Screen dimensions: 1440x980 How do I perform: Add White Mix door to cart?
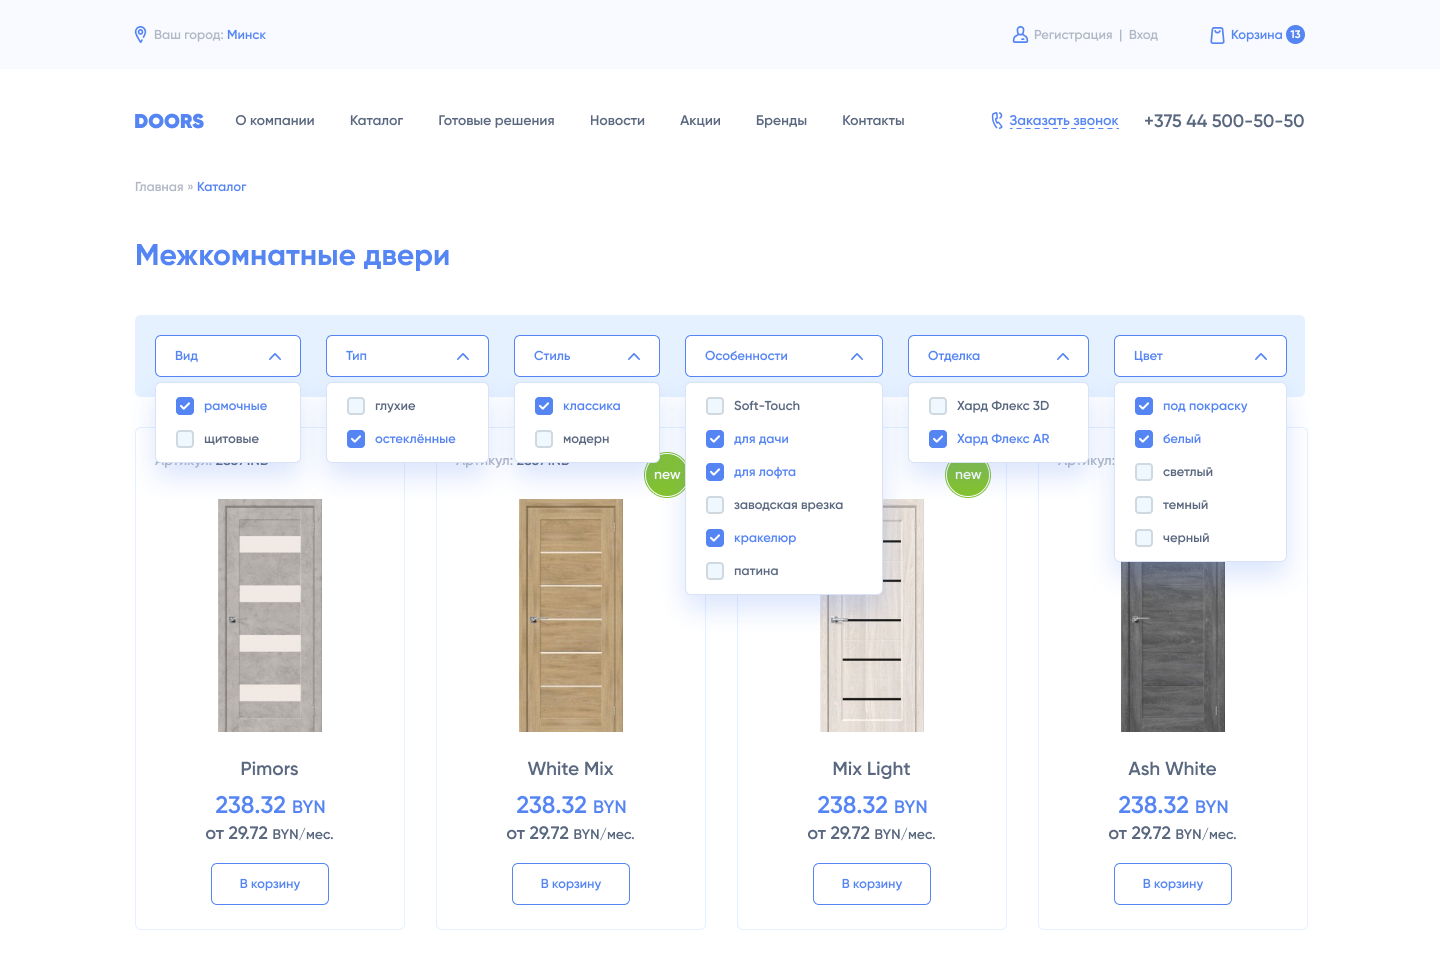pos(571,884)
